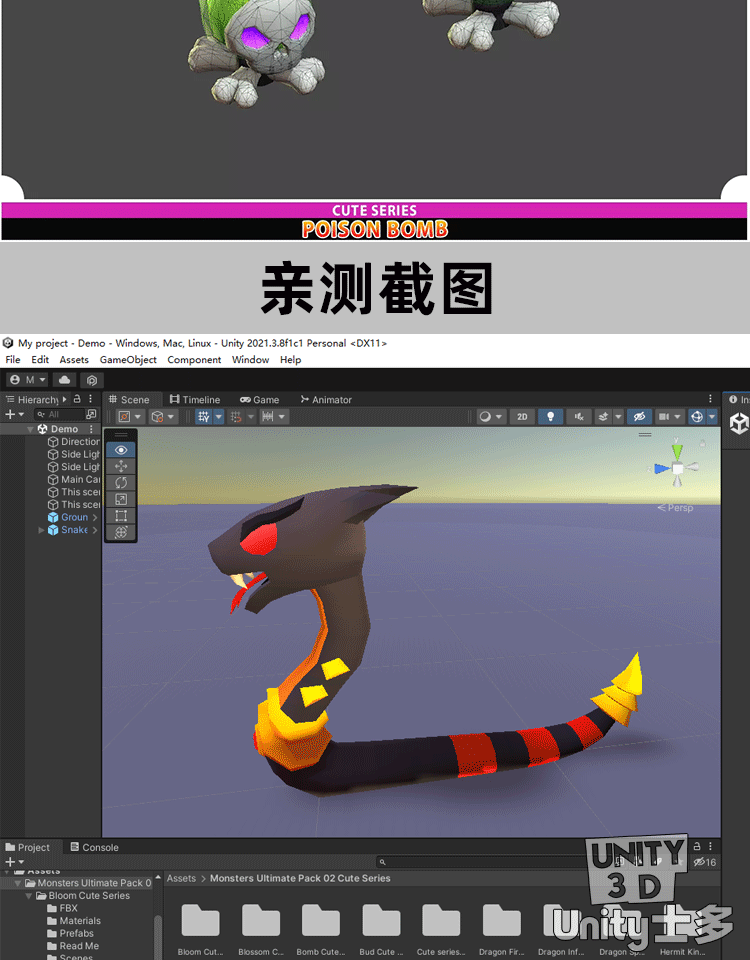The width and height of the screenshot is (750, 960).
Task: Click the tool handle position pivot icon
Action: click(x=124, y=417)
